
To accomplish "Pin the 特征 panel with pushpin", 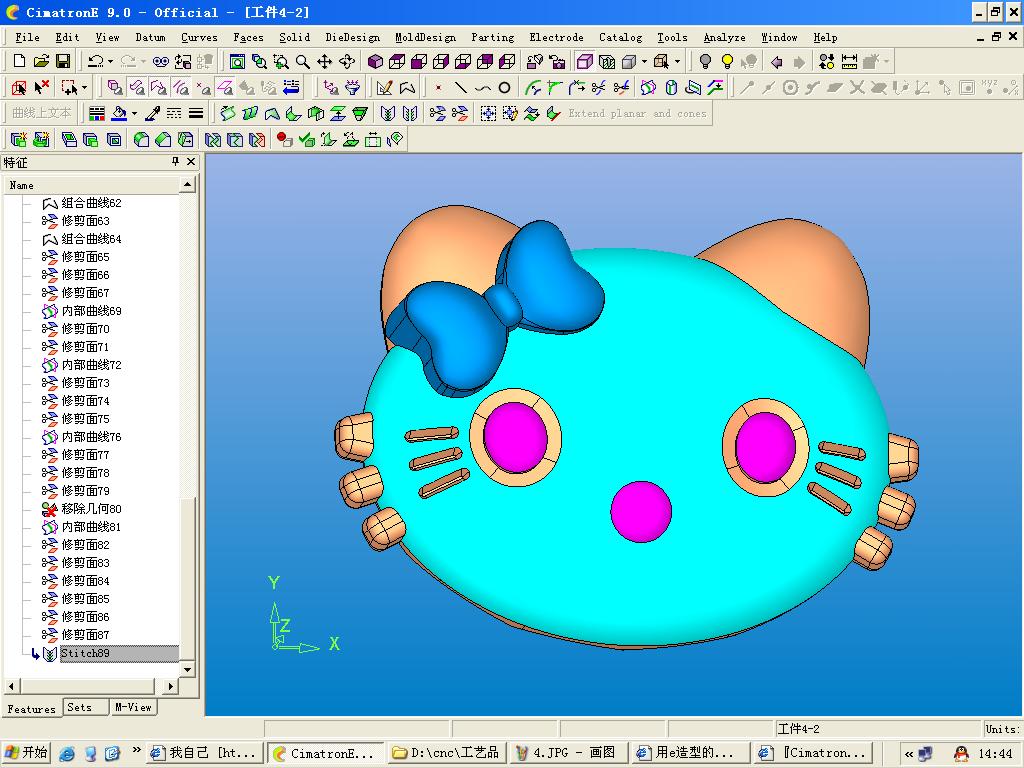I will (x=175, y=161).
